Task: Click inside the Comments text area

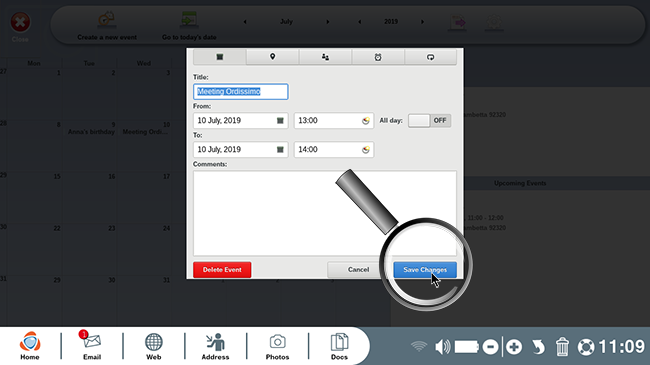Action: pos(325,213)
